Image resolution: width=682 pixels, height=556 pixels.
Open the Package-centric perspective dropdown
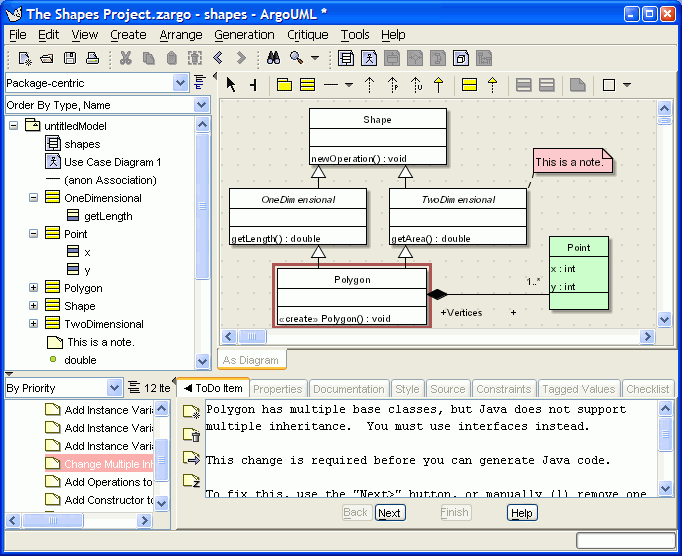(180, 83)
